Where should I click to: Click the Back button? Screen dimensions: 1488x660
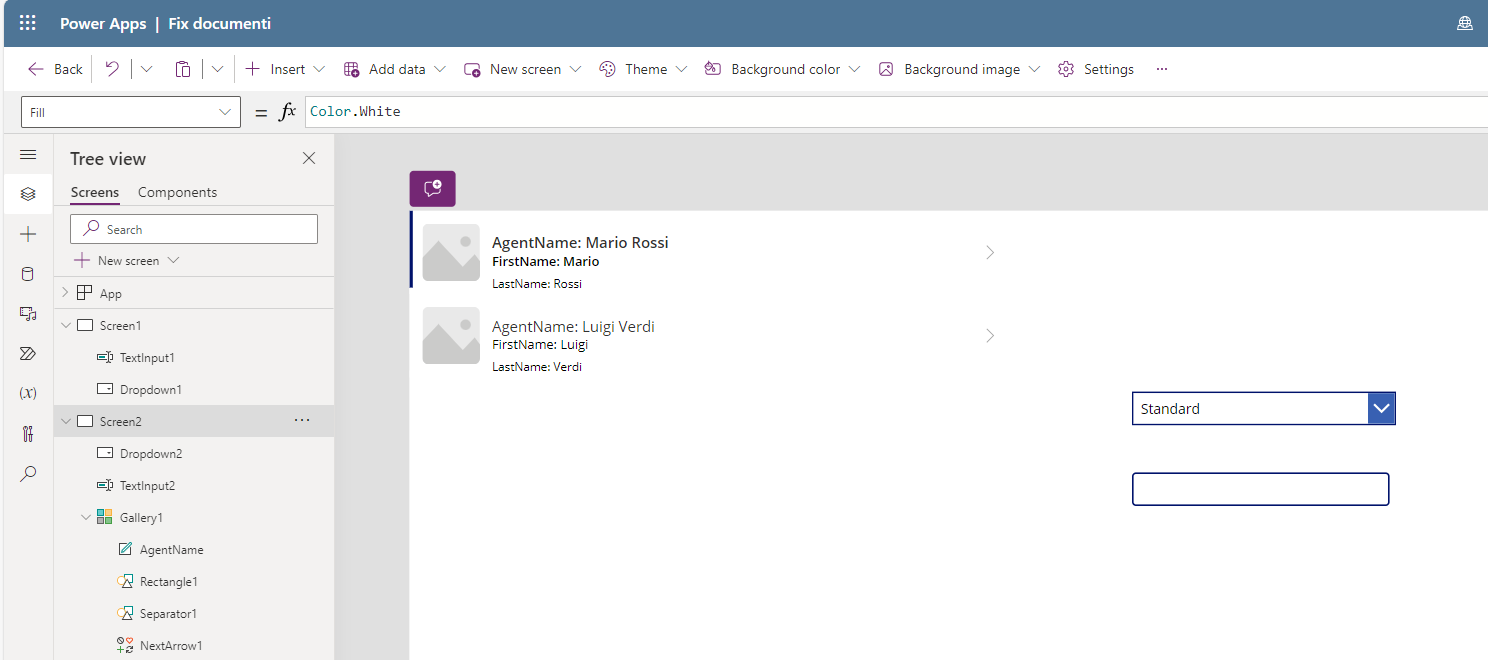54,69
